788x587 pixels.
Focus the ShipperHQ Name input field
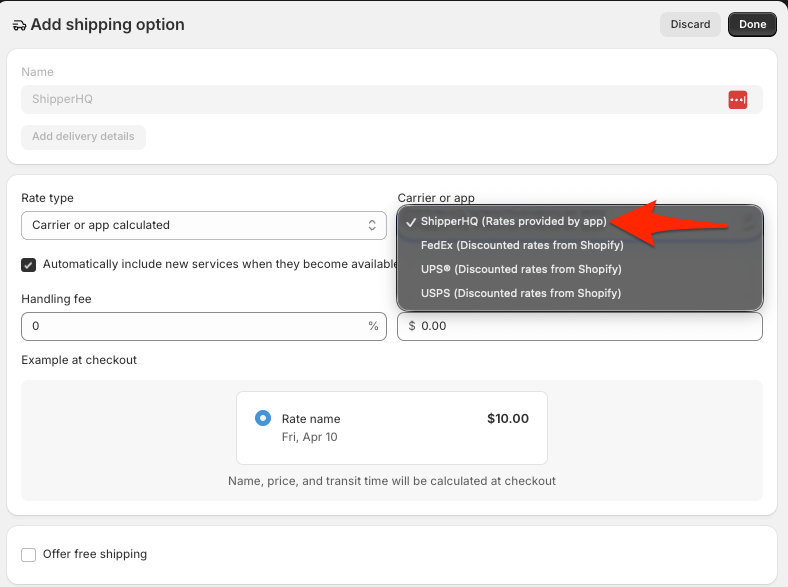[370, 99]
